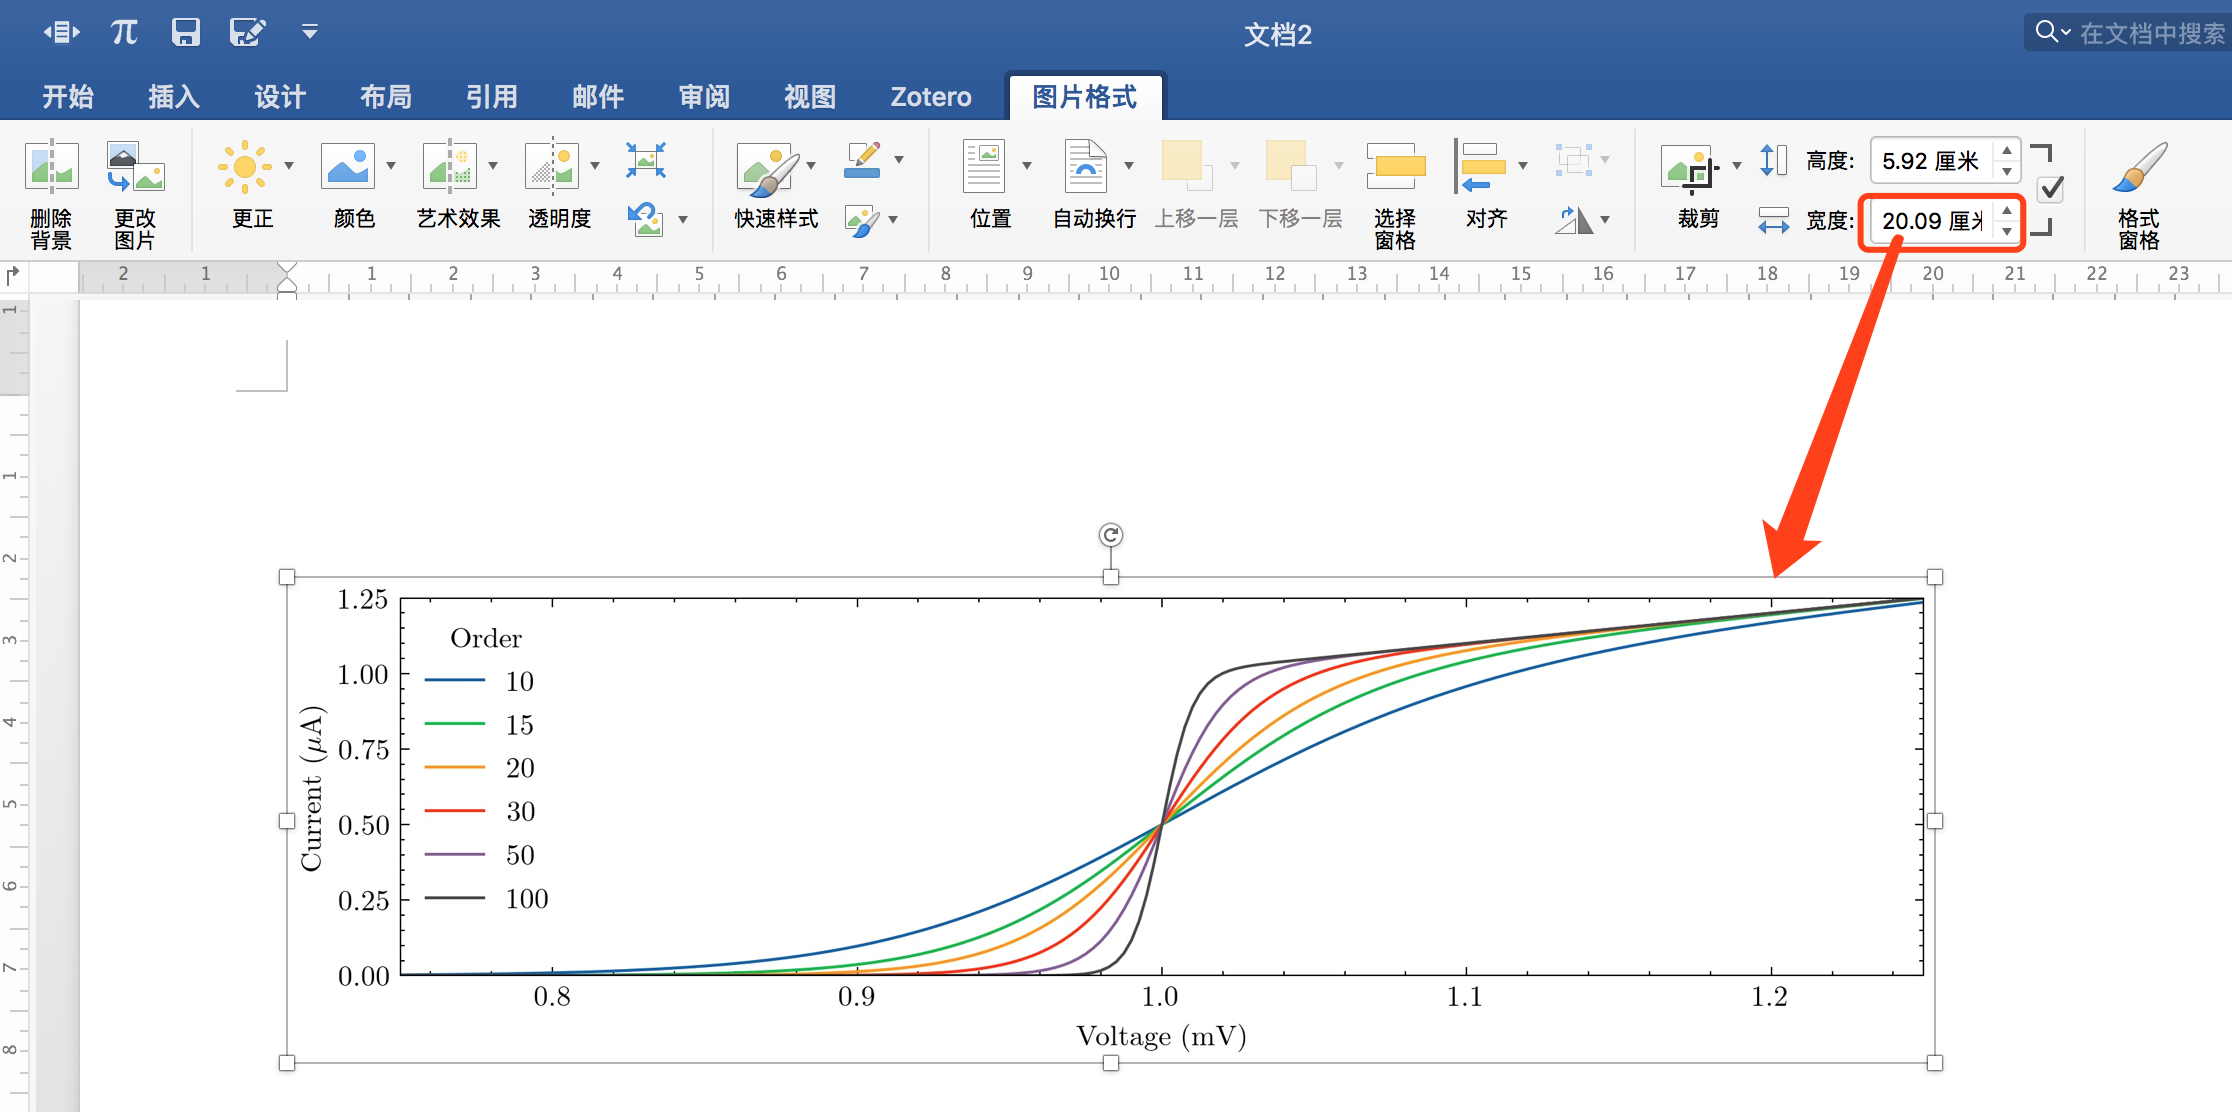2232x1112 pixels.
Task: Open the Zotero ribbon tab
Action: (930, 96)
